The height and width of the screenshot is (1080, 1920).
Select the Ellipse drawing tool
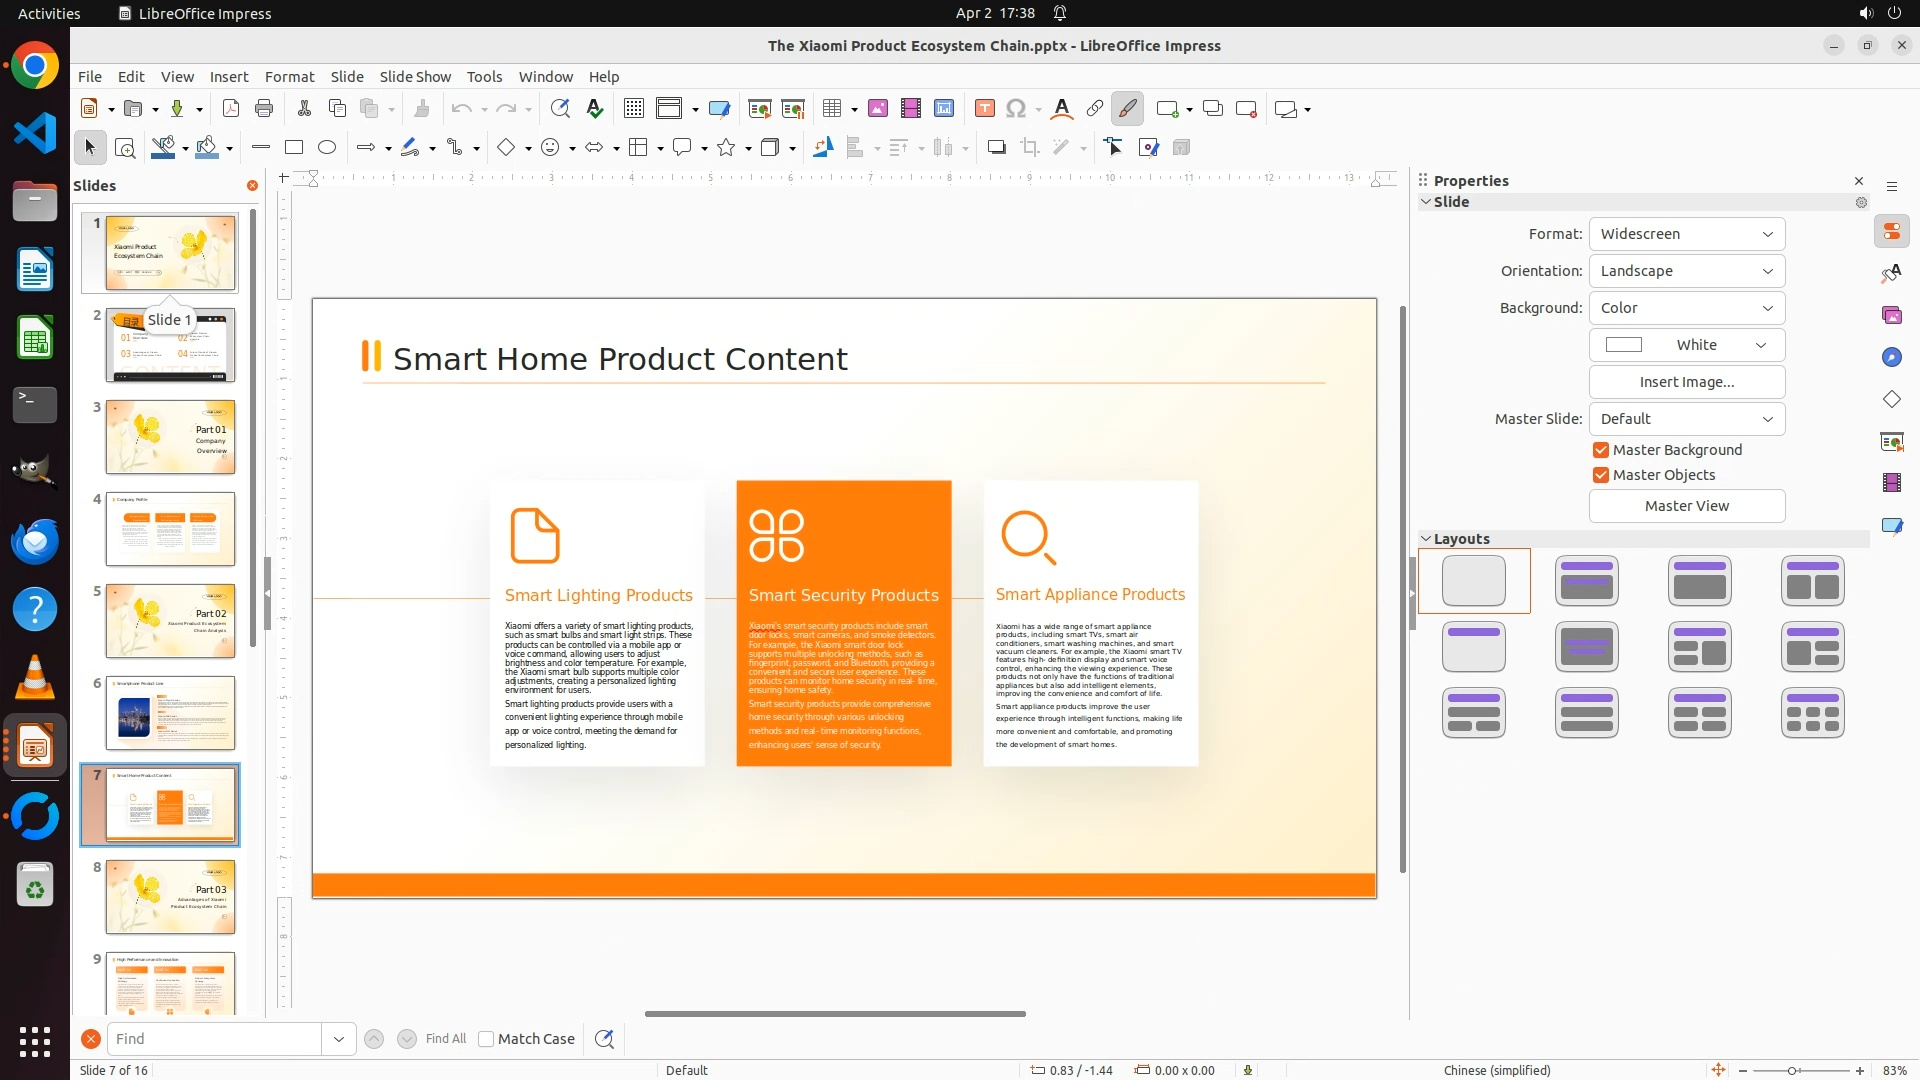tap(327, 148)
